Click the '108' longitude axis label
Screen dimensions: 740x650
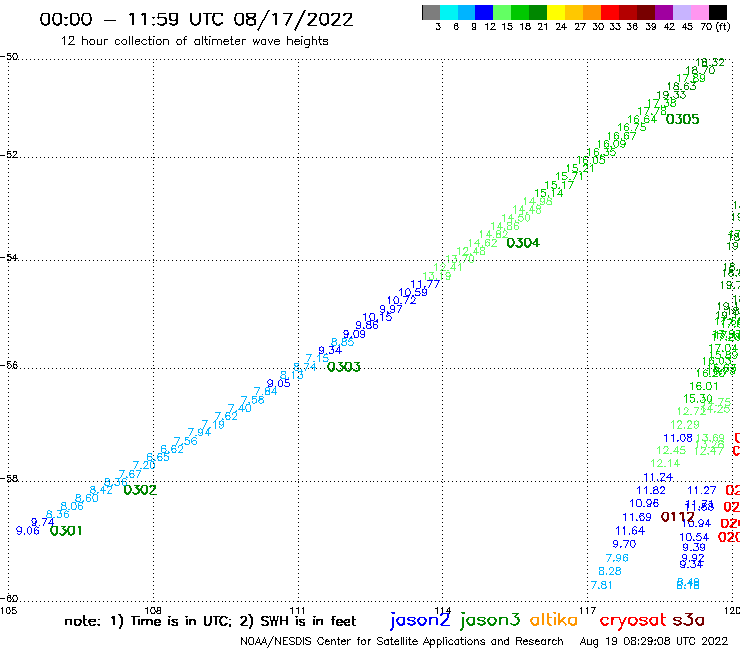[x=152, y=610]
